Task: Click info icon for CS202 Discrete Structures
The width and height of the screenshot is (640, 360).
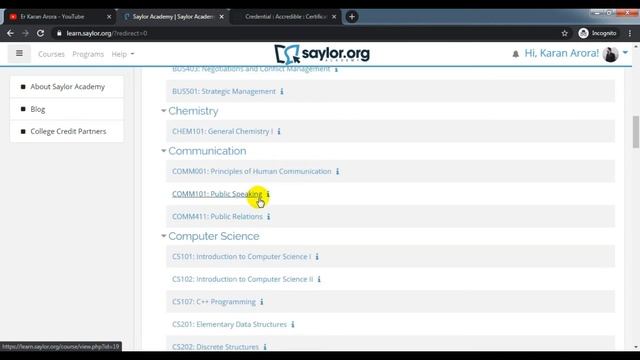Action: pyautogui.click(x=265, y=347)
